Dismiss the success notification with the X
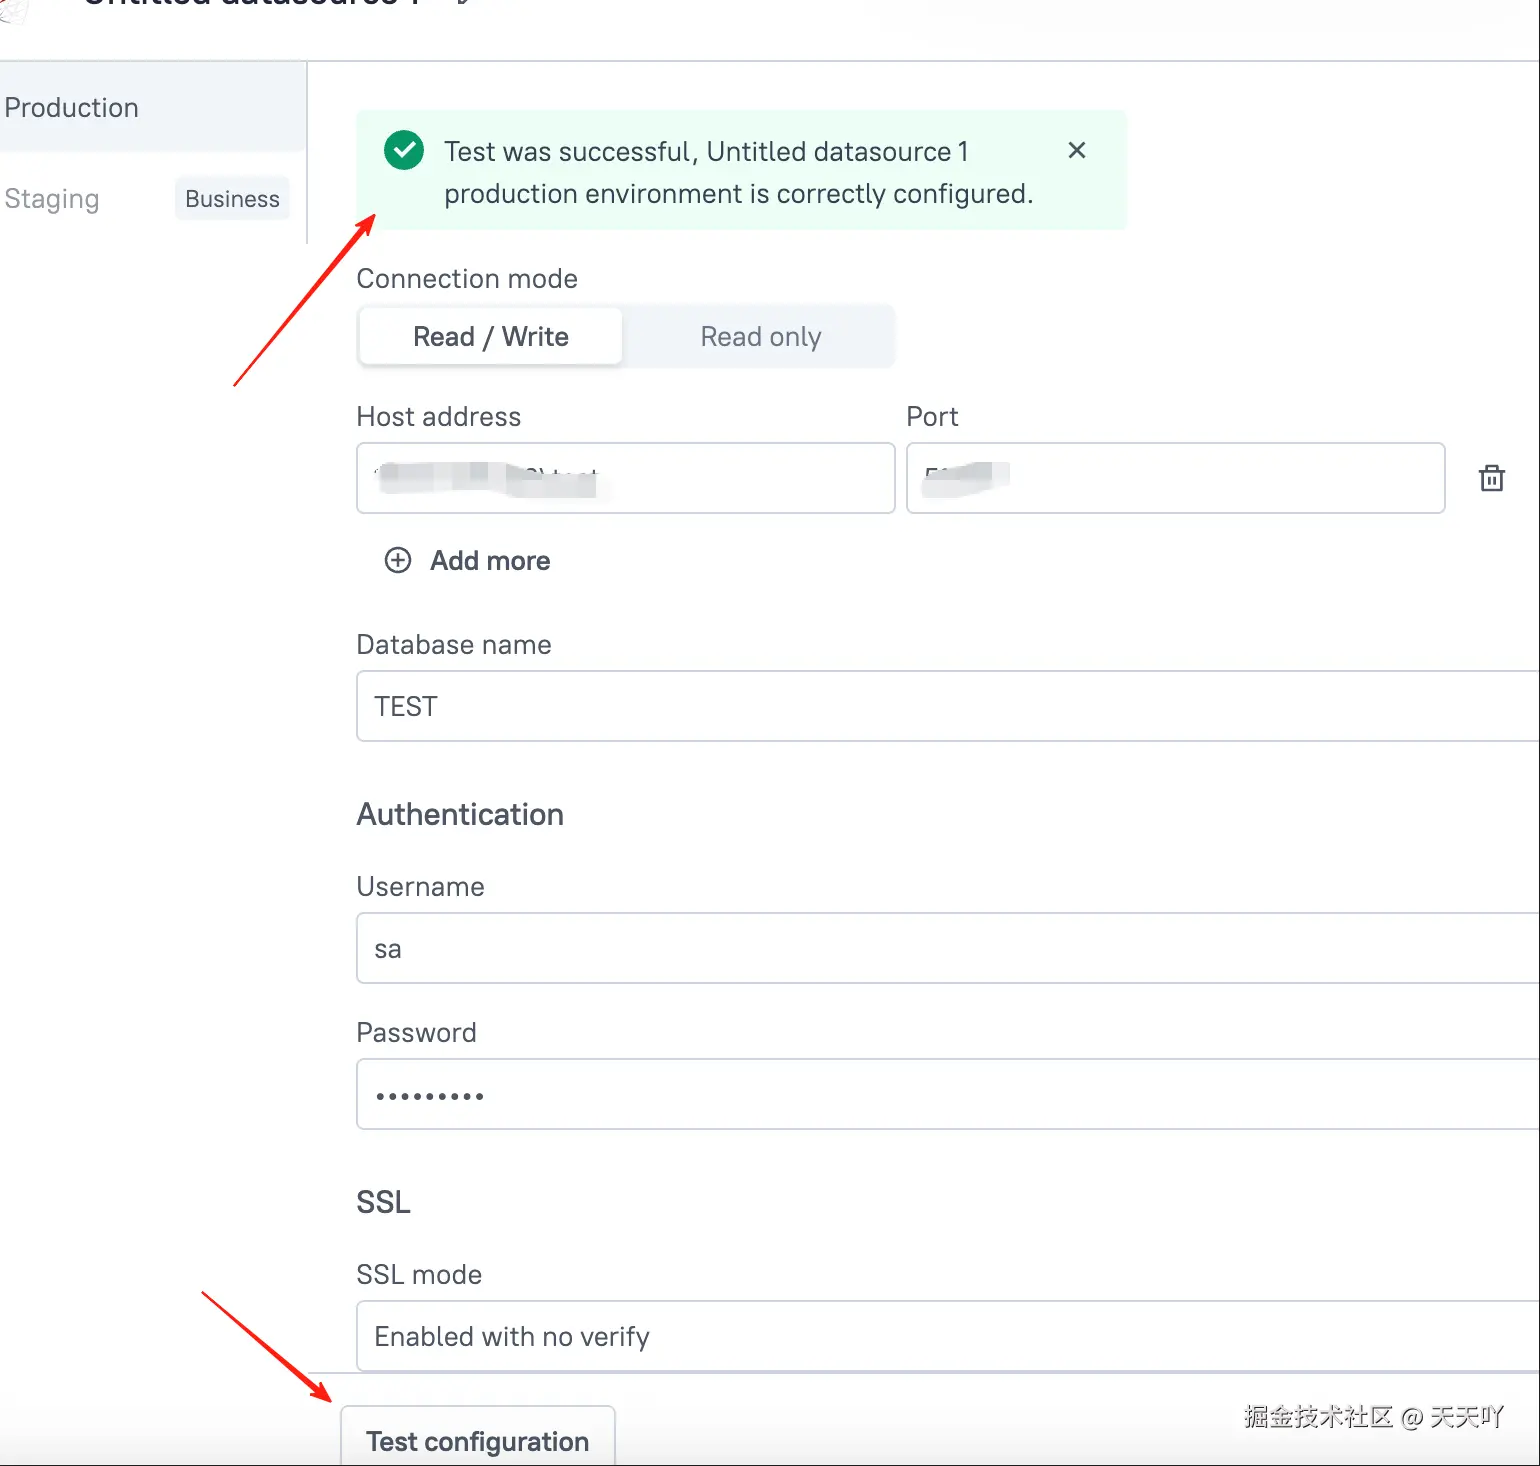Screen dimensions: 1540x1466 click(x=1077, y=150)
